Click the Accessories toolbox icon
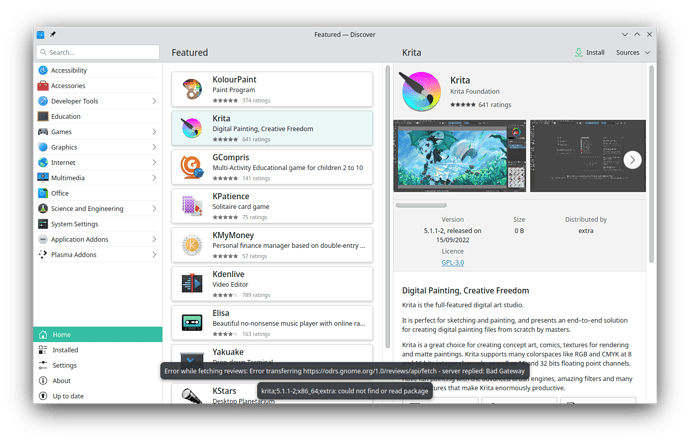 coord(43,86)
